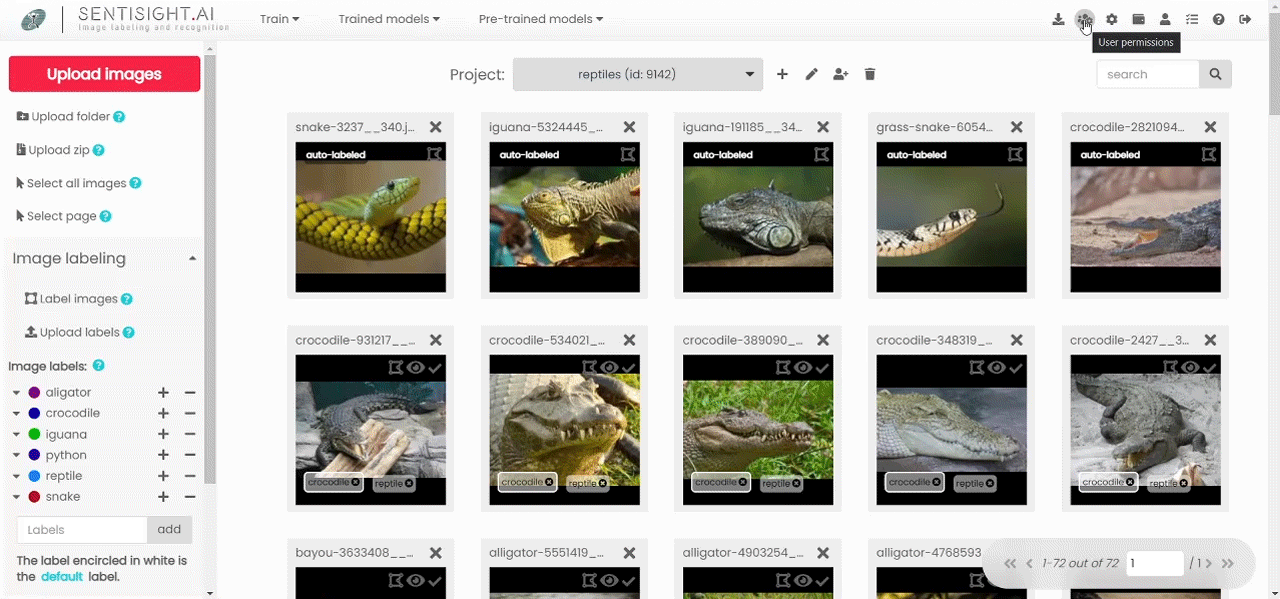
Task: Delete project using trash icon
Action: click(x=870, y=74)
